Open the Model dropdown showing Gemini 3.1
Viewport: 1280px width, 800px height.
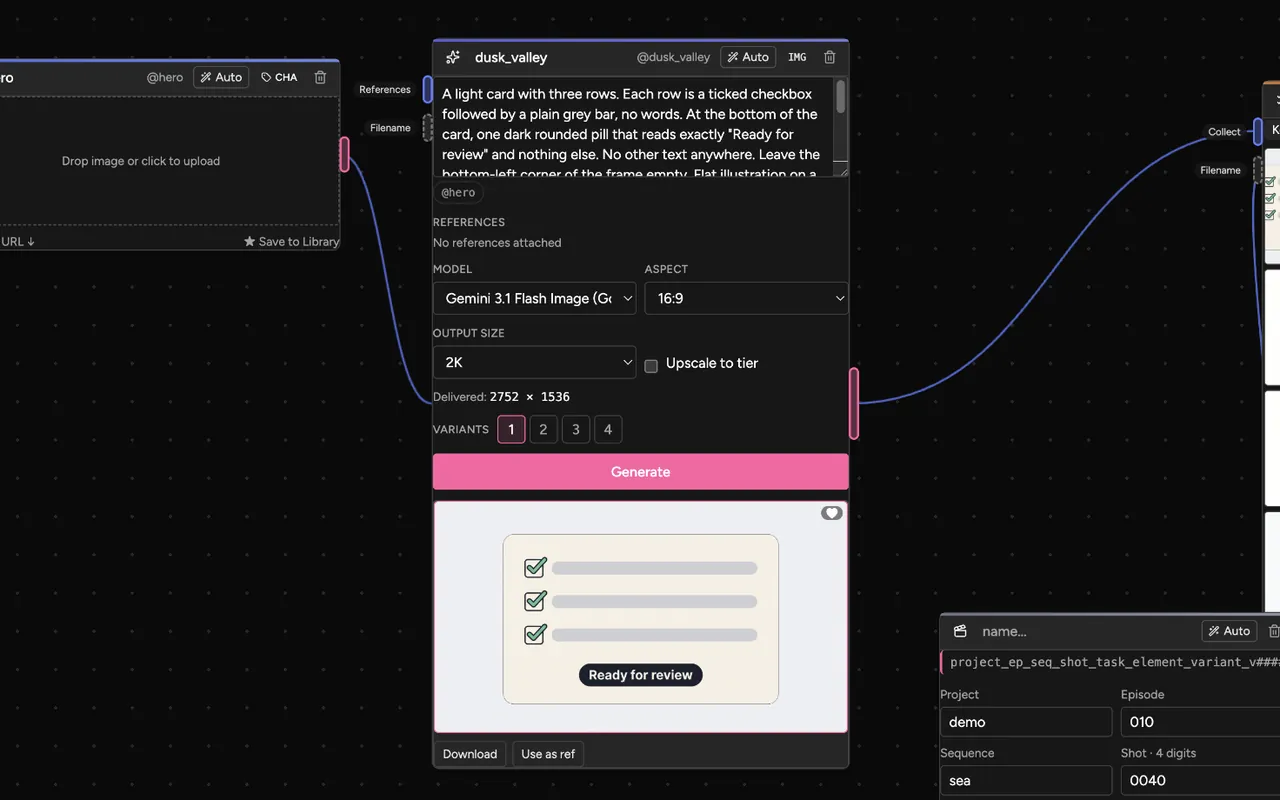(x=534, y=298)
